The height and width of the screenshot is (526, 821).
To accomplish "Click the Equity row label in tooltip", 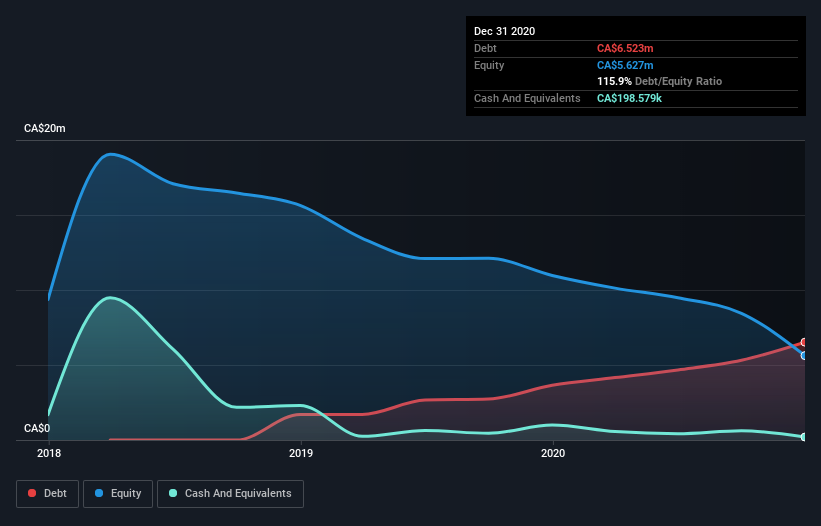I will coord(489,65).
